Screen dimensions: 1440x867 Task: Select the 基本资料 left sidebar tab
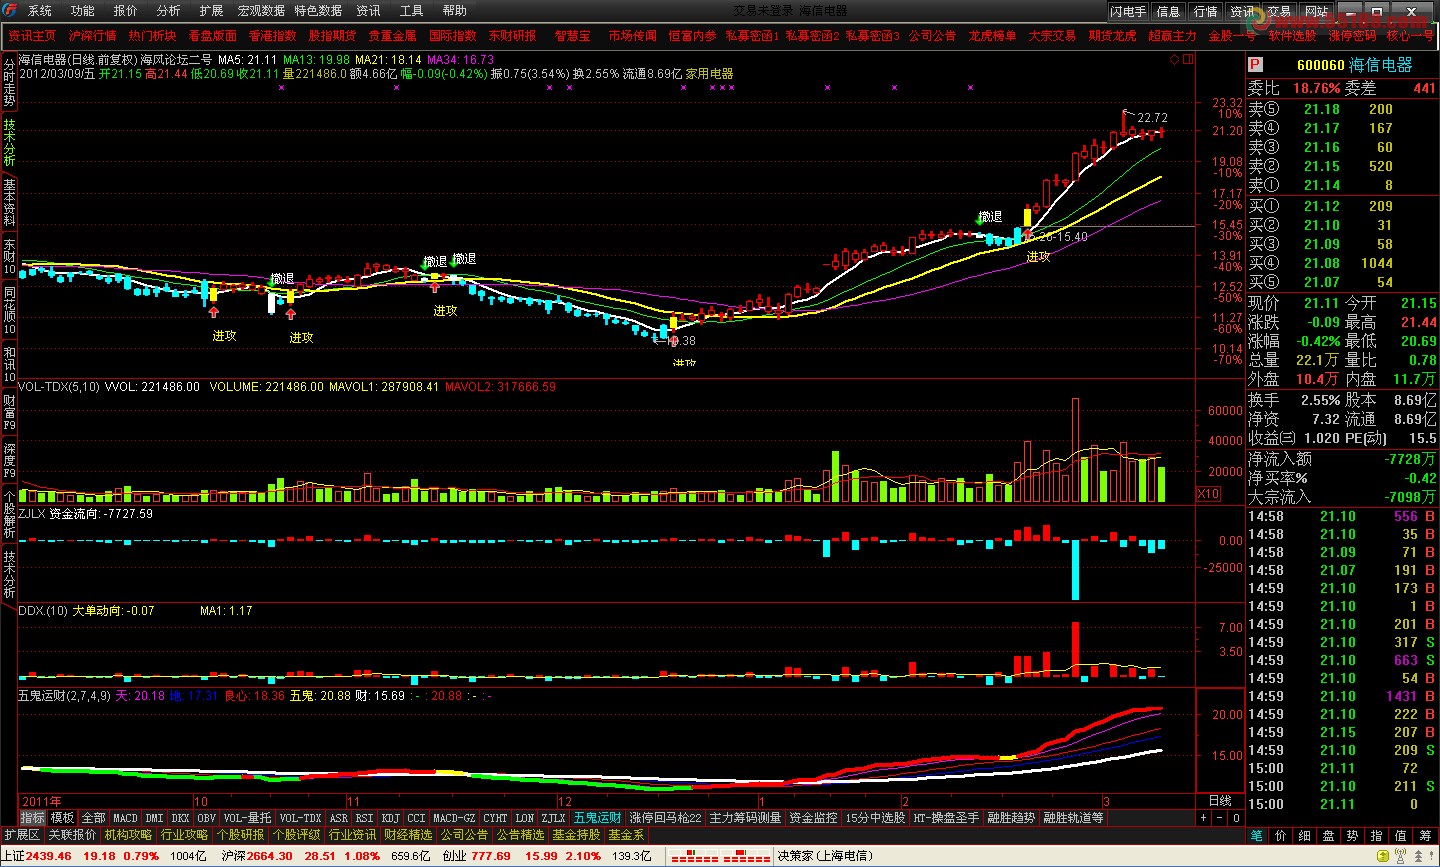(9, 203)
